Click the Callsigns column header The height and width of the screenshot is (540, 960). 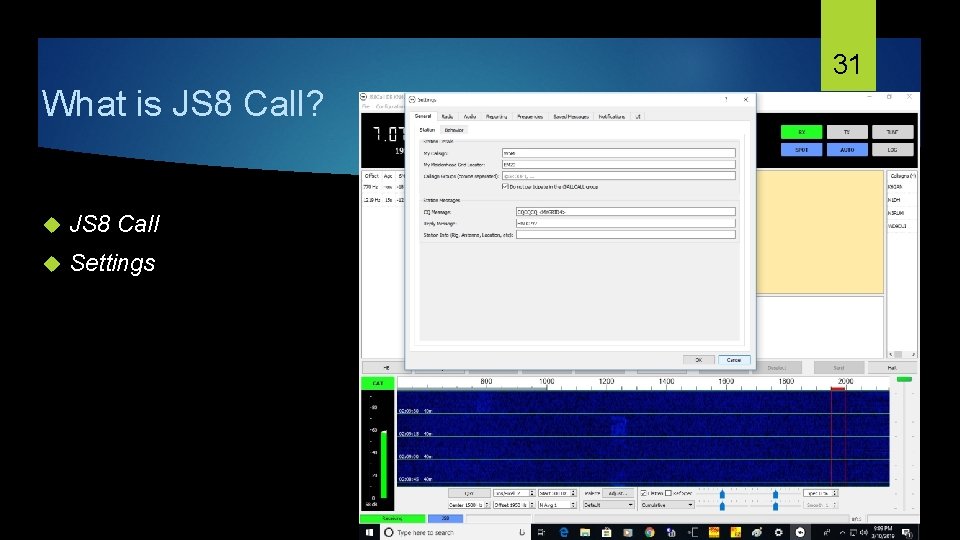pos(902,176)
